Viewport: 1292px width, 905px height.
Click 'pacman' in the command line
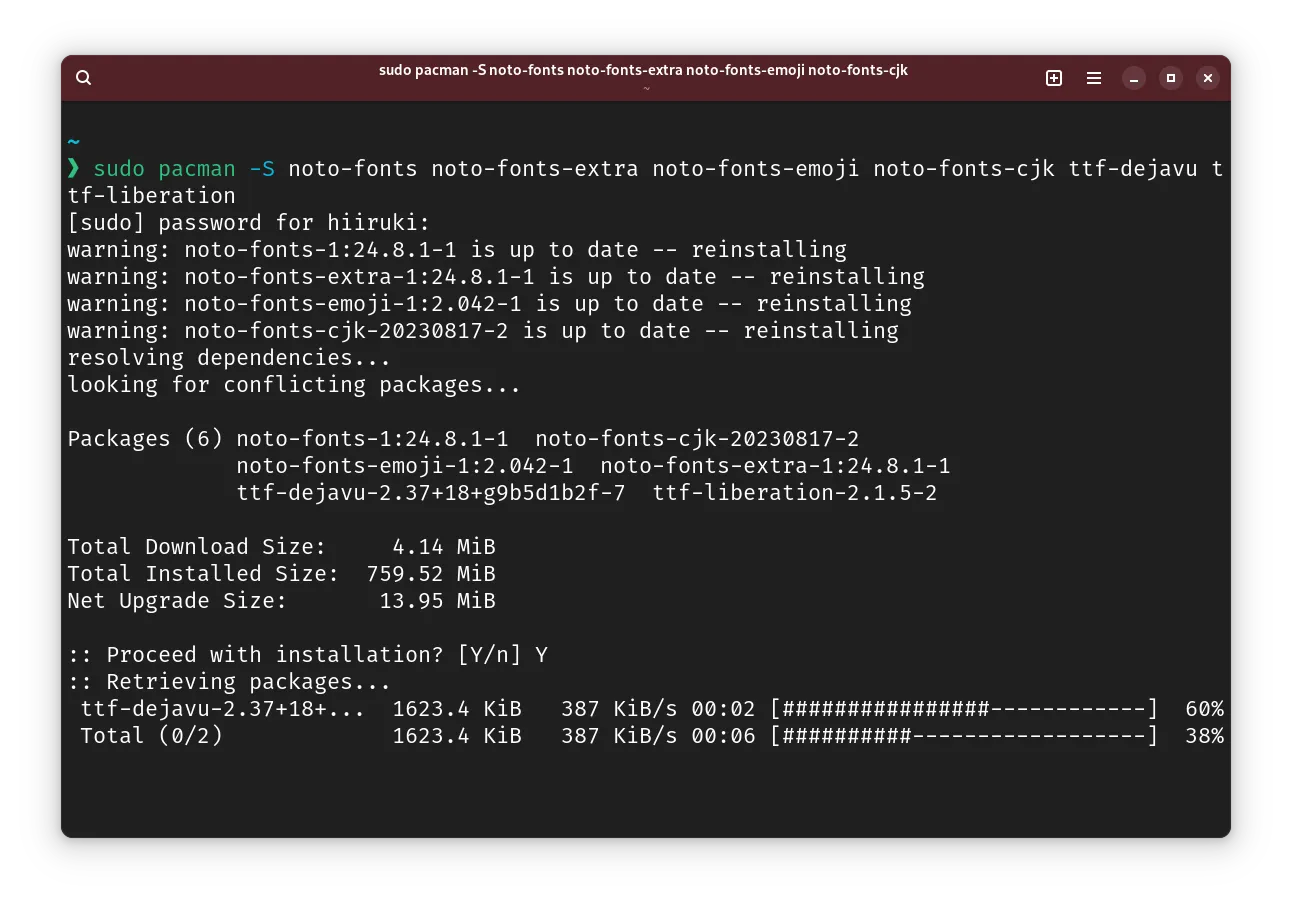pyautogui.click(x=197, y=168)
